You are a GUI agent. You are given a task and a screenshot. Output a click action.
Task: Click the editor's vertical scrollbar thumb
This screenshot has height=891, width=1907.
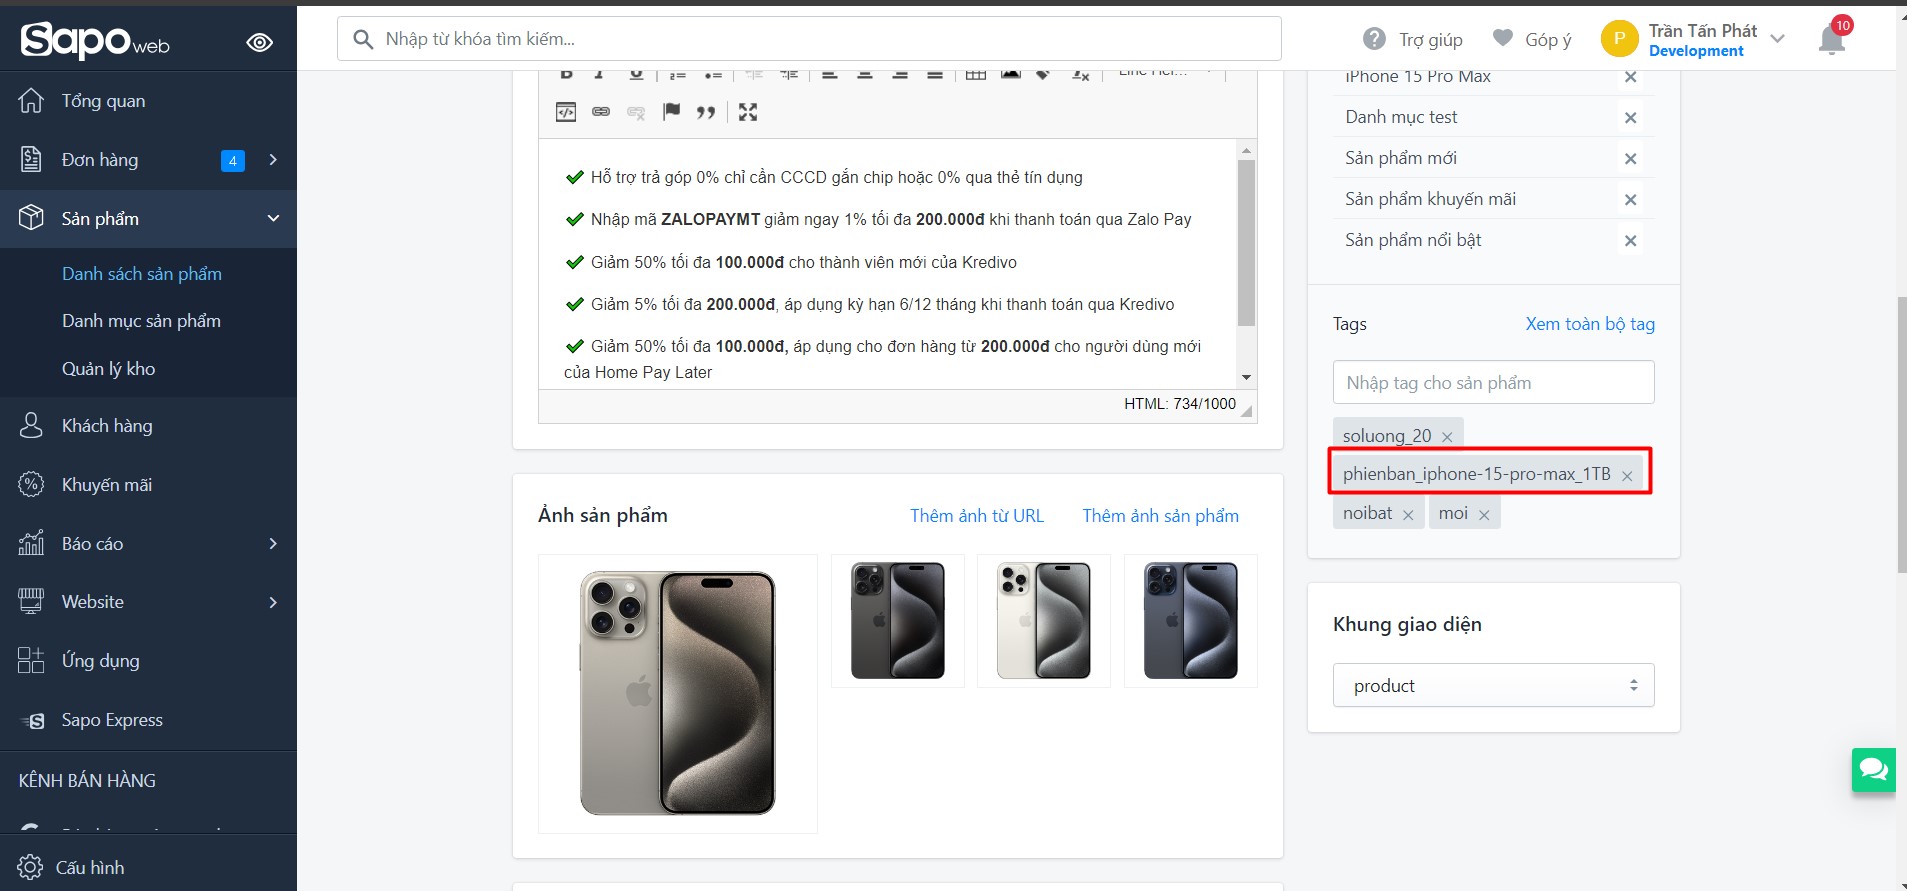[x=1246, y=242]
